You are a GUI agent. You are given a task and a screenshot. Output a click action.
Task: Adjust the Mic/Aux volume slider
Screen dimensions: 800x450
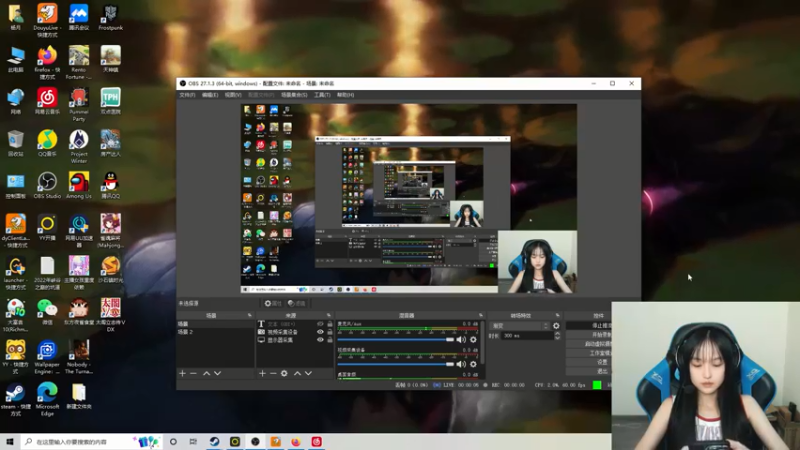pyautogui.click(x=395, y=340)
